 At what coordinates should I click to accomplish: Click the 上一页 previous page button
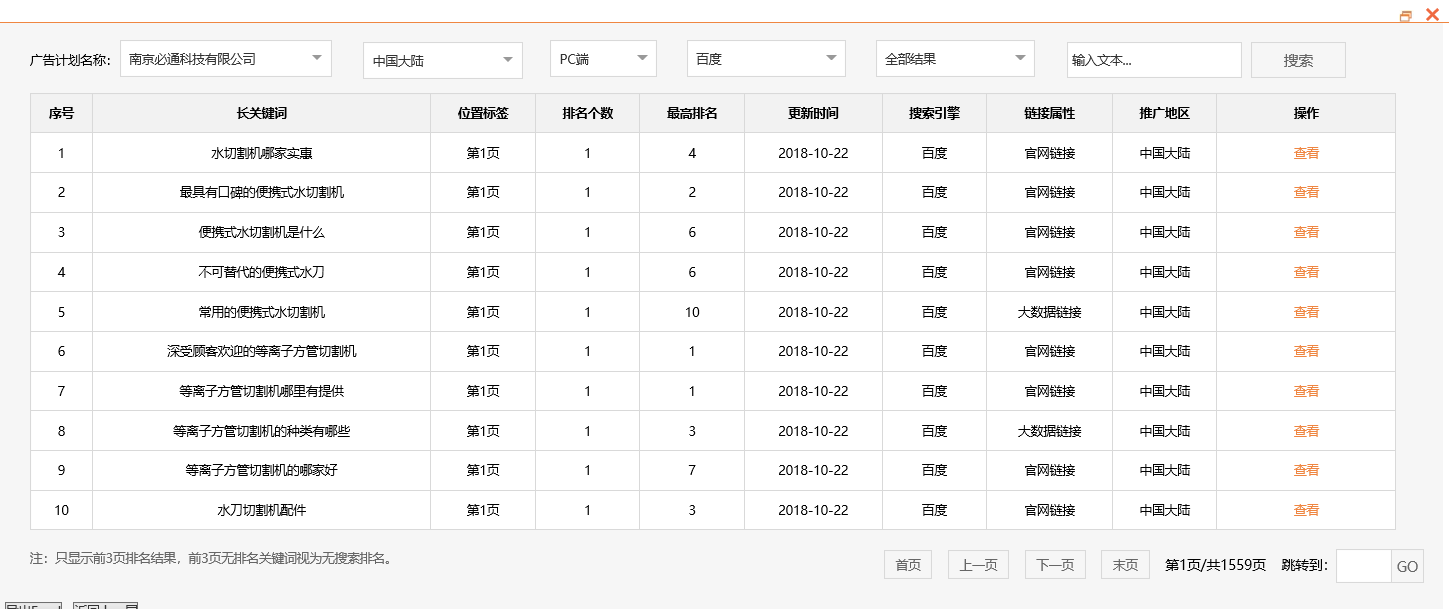click(x=977, y=564)
